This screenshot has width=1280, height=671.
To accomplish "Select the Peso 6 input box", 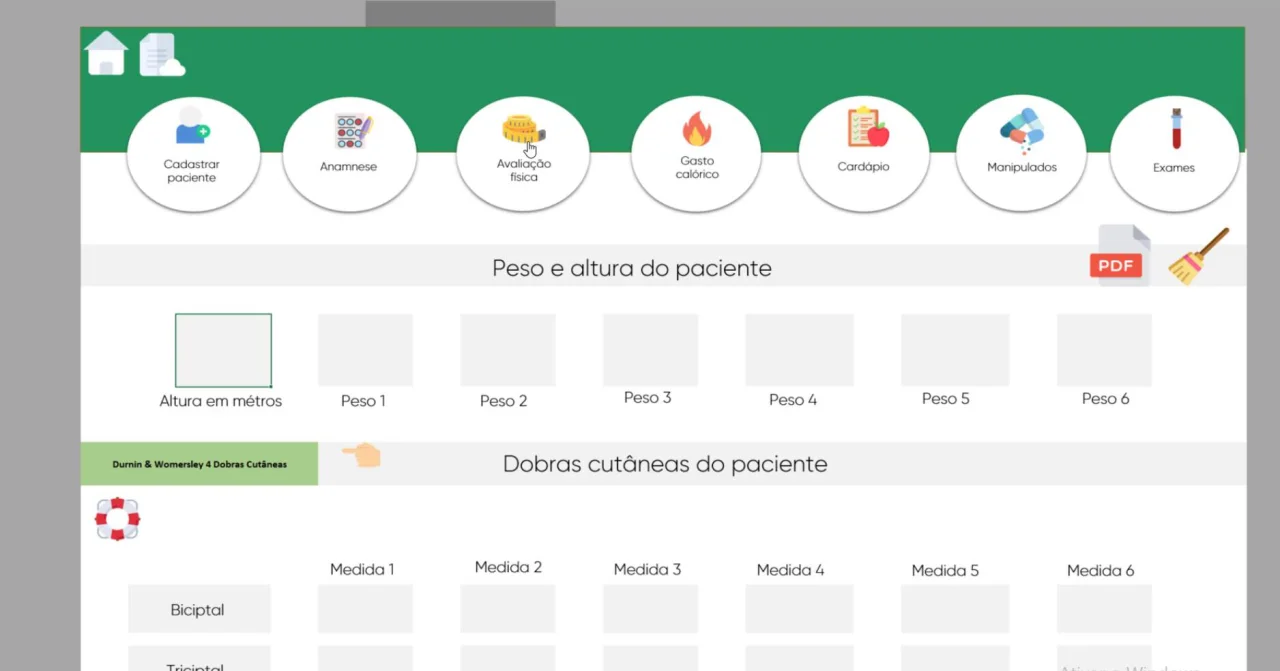I will tap(1104, 350).
